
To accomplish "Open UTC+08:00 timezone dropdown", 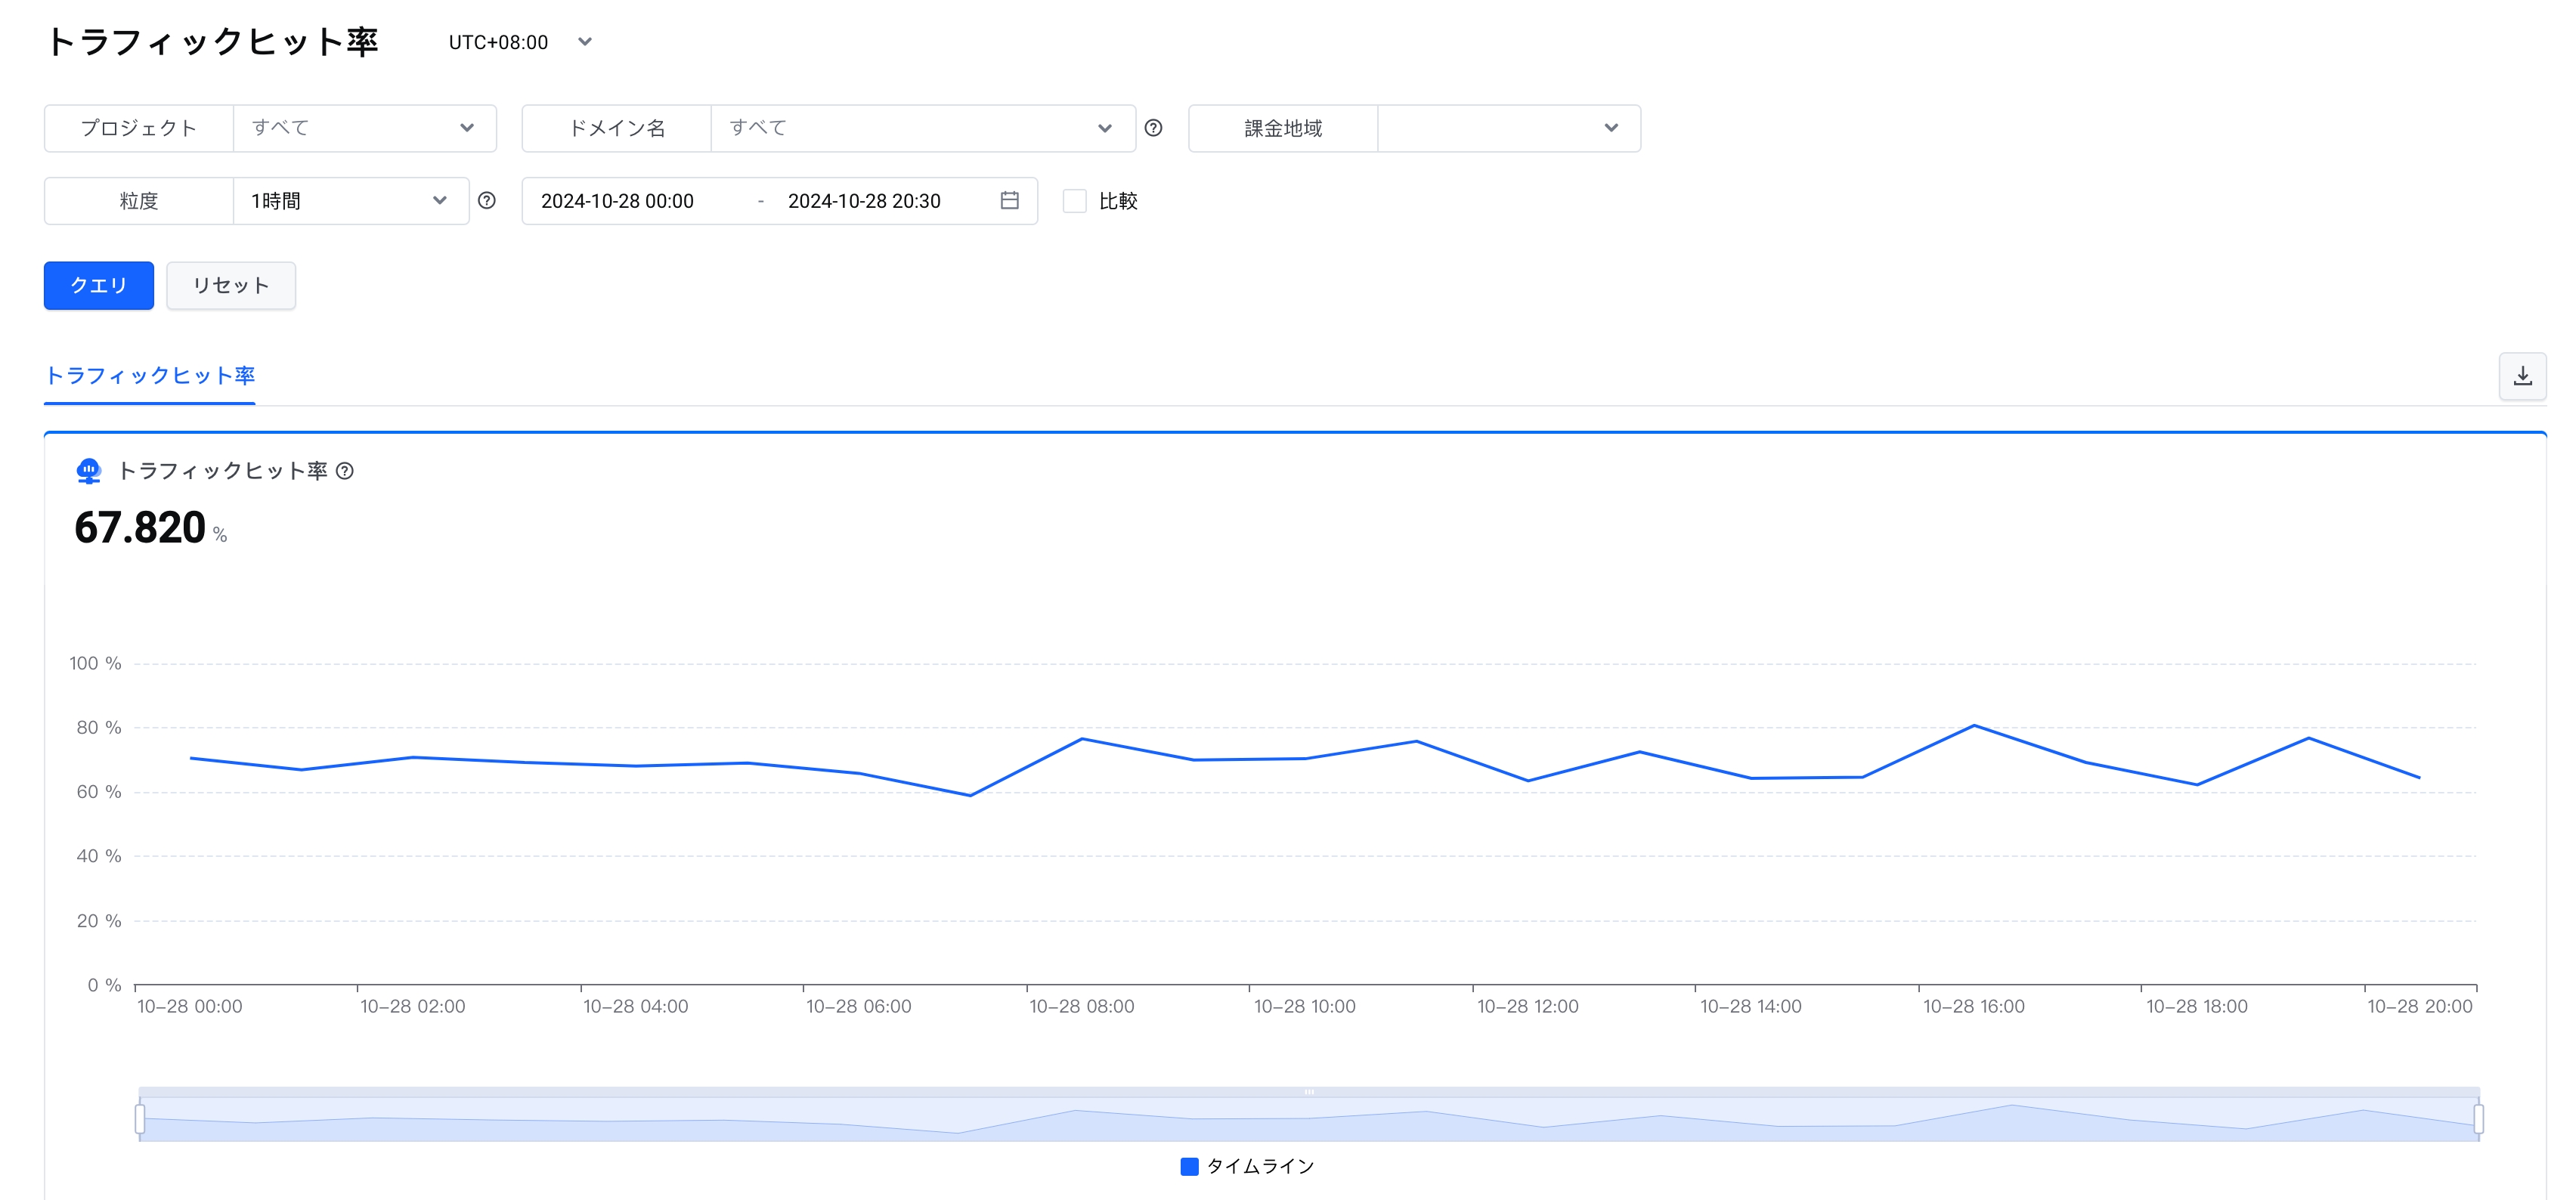I will [520, 42].
